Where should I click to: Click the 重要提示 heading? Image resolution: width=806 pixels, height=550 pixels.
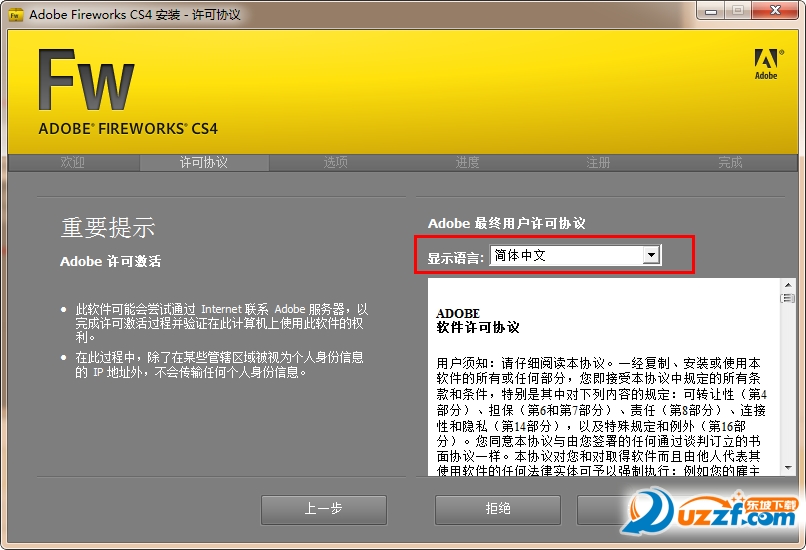coord(108,228)
